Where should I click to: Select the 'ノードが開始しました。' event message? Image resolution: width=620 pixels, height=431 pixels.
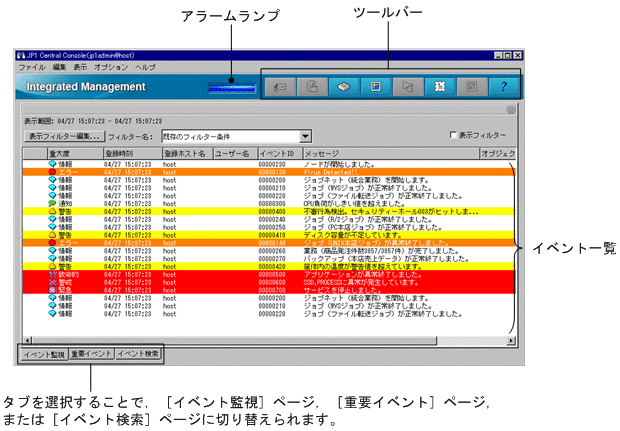(339, 164)
